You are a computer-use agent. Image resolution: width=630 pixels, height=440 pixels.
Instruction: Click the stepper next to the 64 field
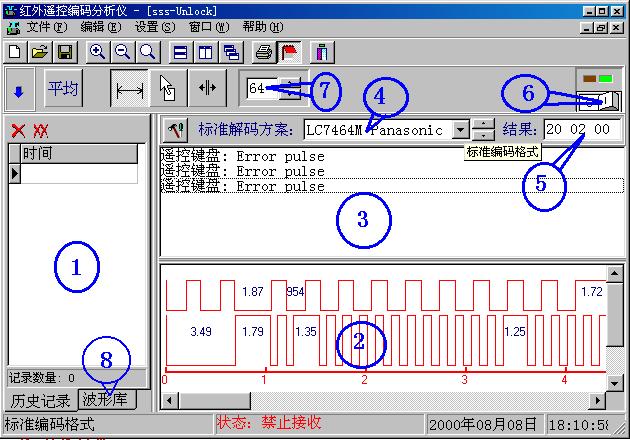tap(290, 88)
